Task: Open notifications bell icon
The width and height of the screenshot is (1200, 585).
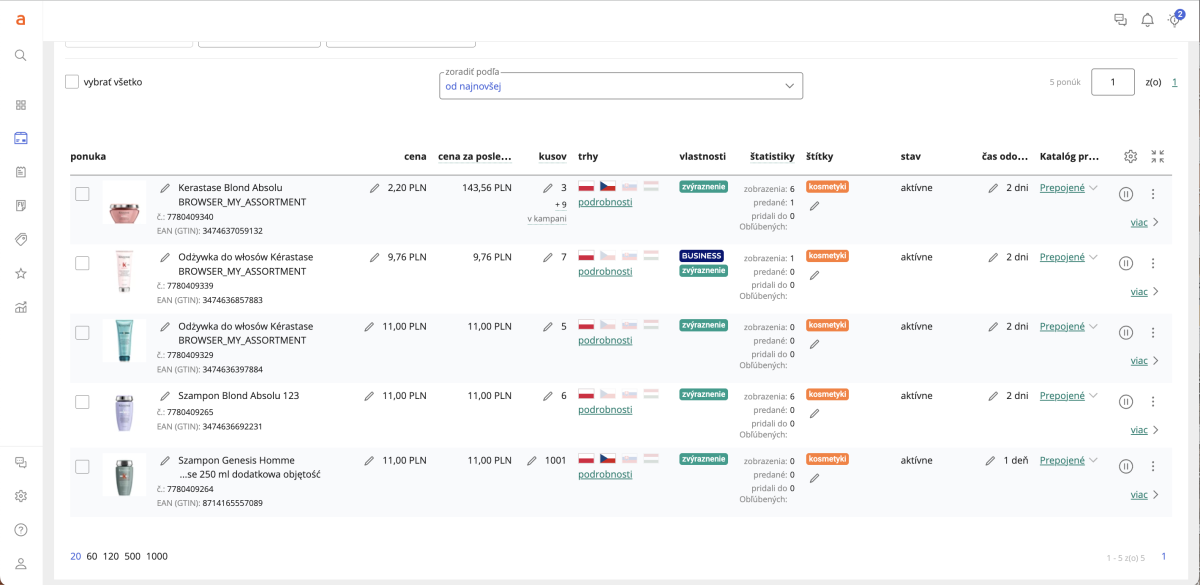Action: tap(1147, 20)
